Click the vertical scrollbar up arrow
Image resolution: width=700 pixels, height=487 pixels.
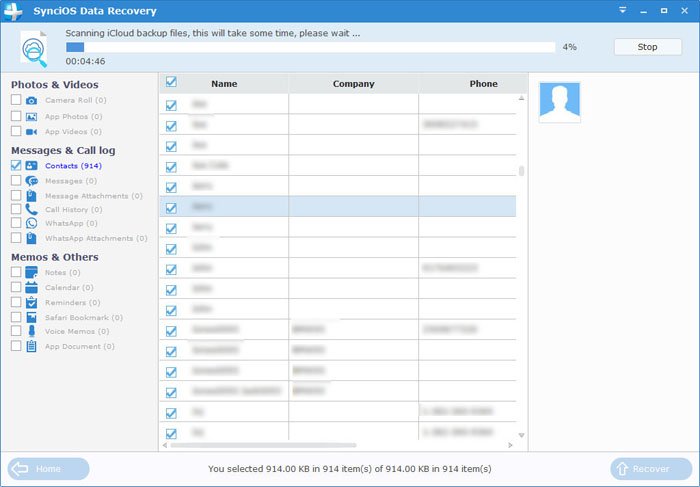pos(521,98)
